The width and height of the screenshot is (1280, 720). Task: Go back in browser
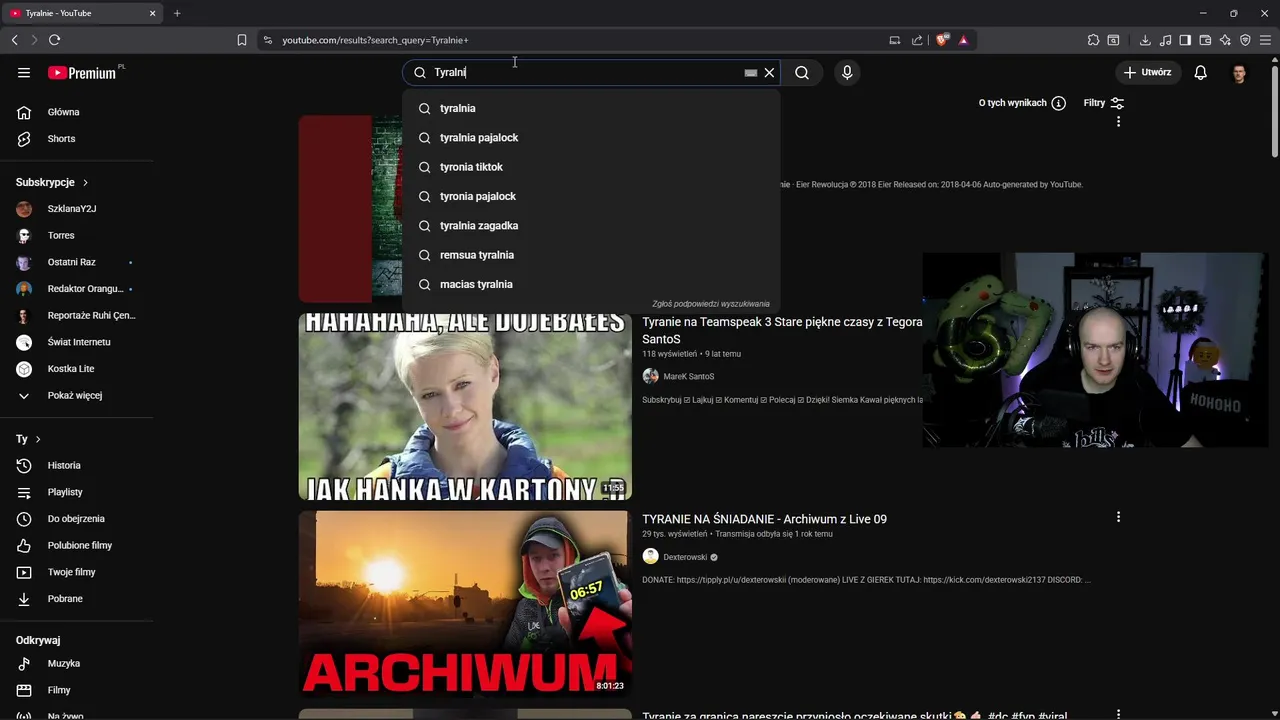coord(14,40)
